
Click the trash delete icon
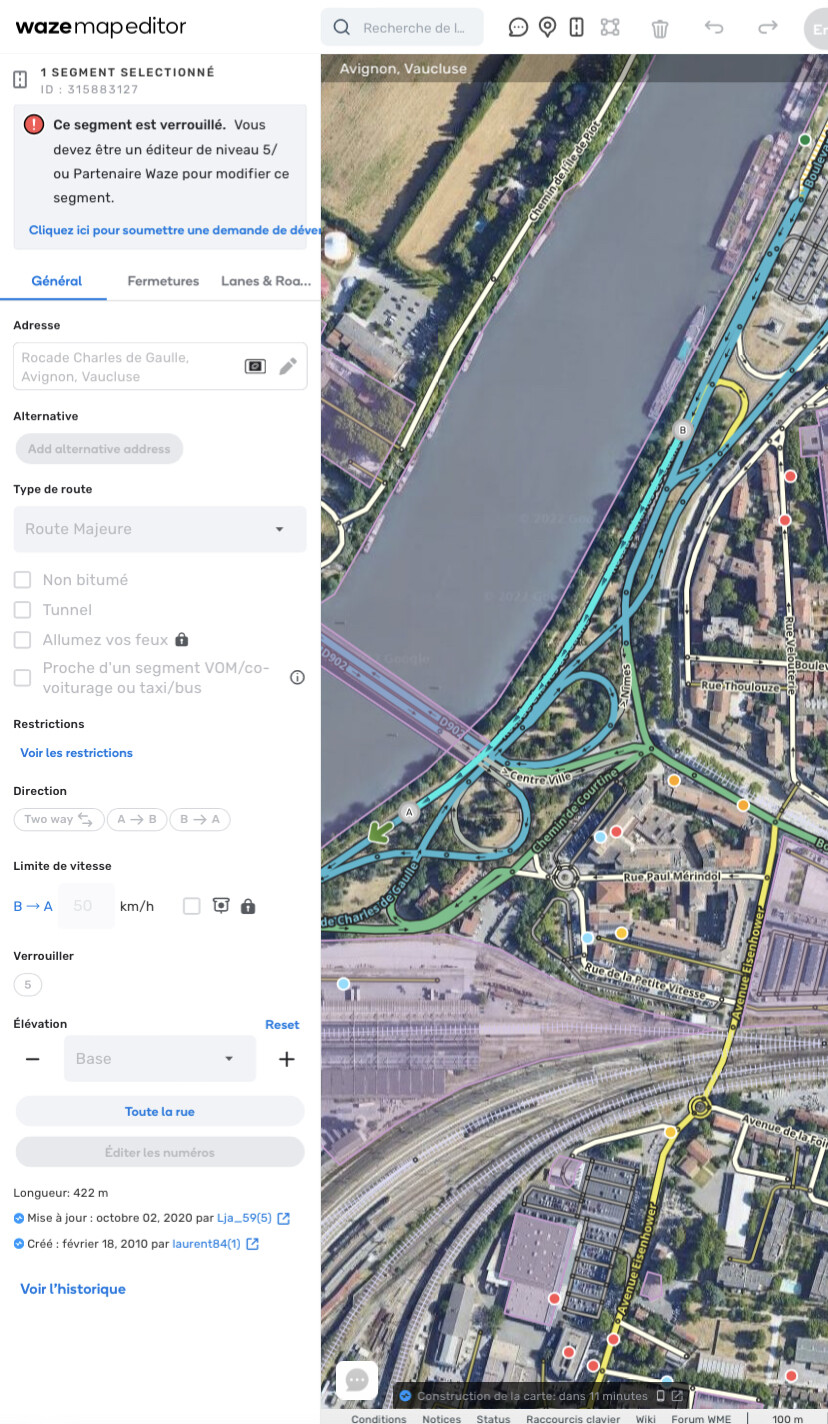pyautogui.click(x=660, y=28)
